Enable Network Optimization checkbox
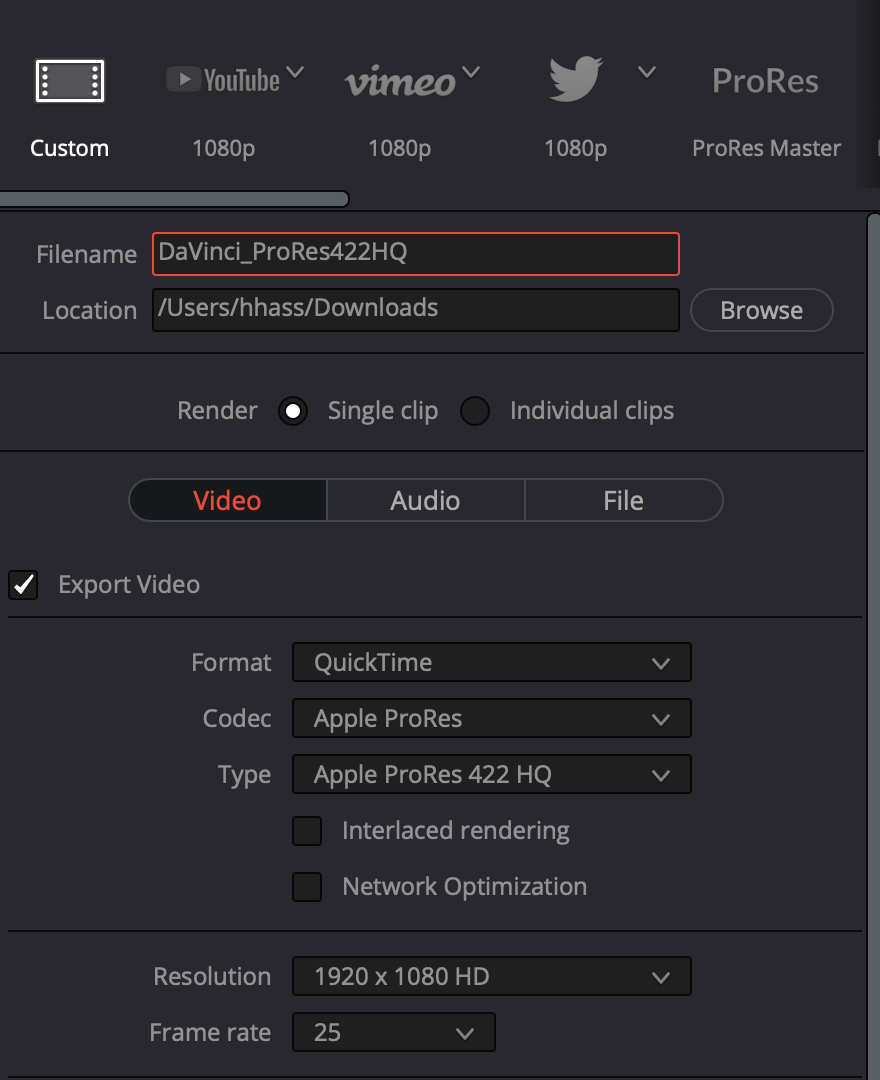 click(307, 887)
